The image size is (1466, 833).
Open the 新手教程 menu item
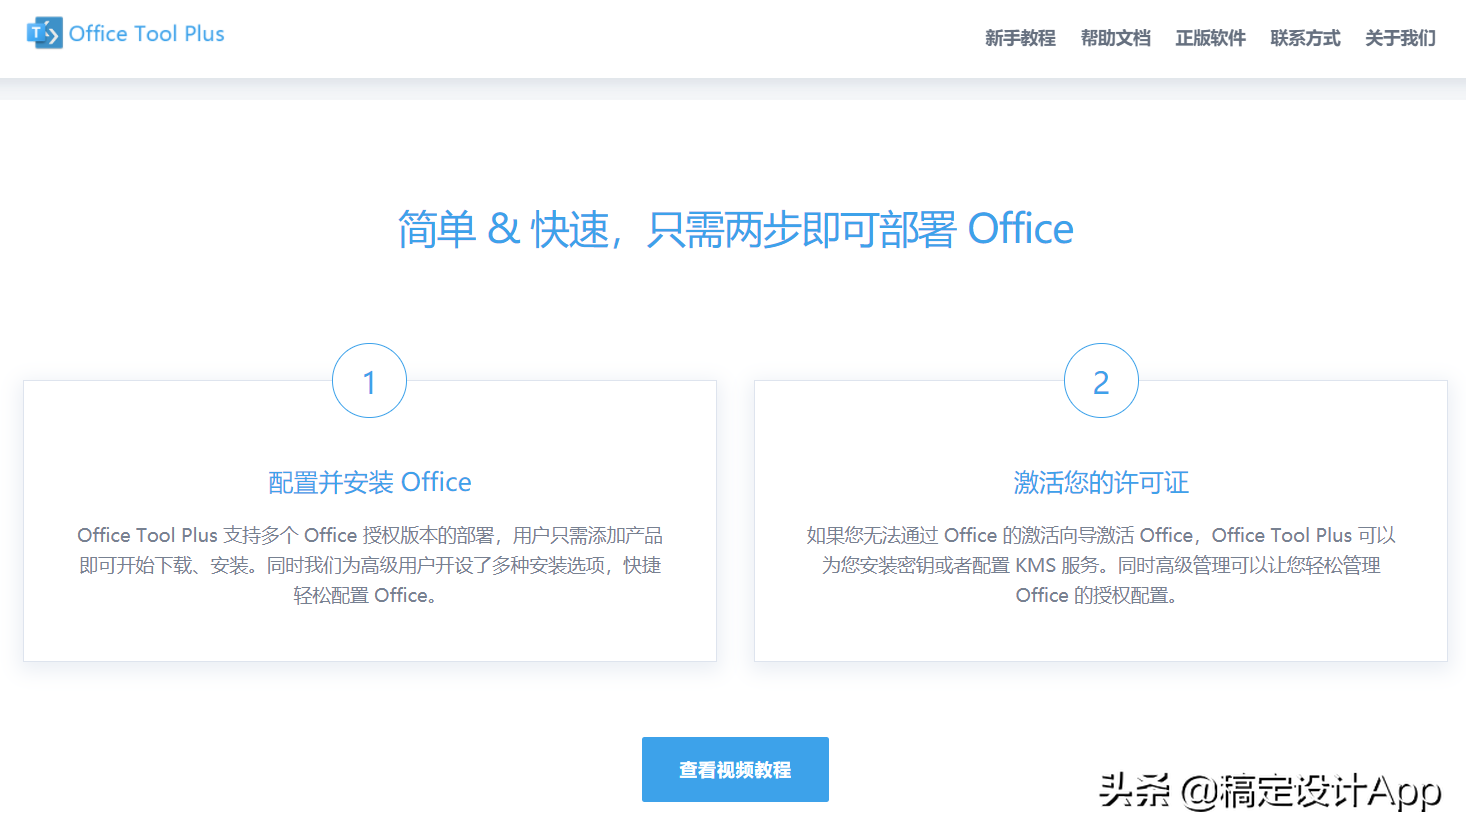click(1020, 38)
